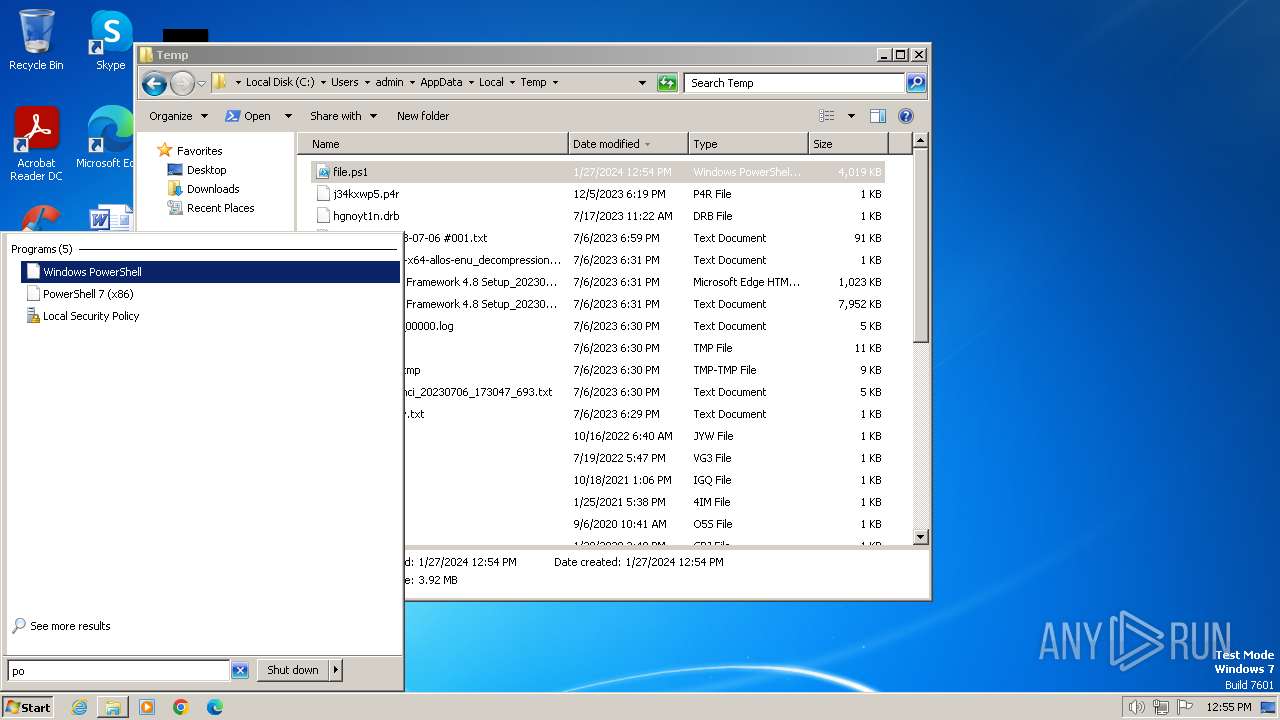Open Acrobat Reader DC desktop shortcut
Viewport: 1280px width, 720px height.
coord(36,144)
